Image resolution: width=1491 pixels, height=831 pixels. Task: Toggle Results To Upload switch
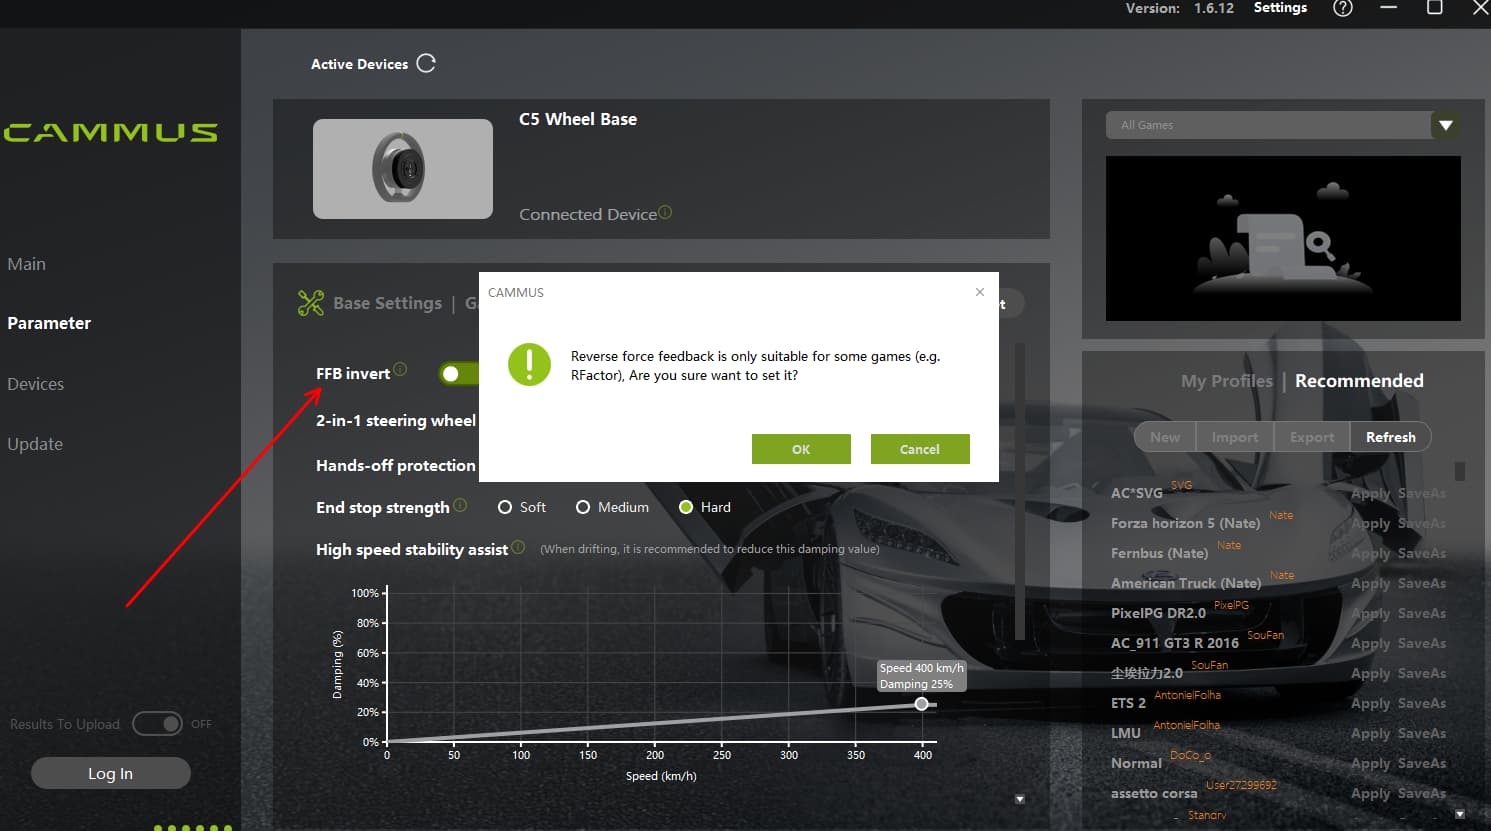[x=158, y=723]
